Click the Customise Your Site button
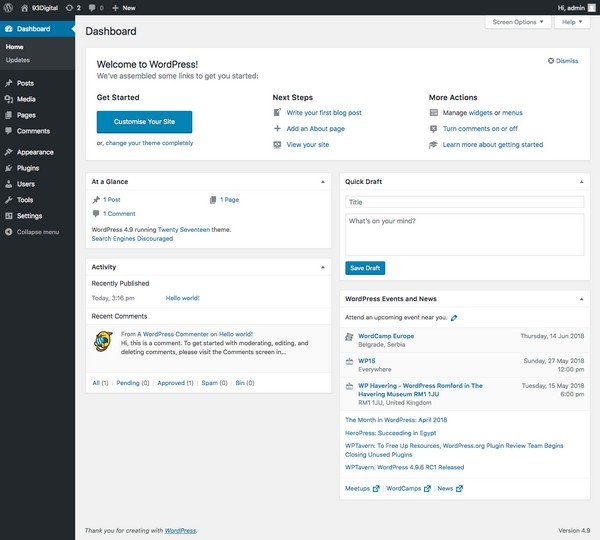Image resolution: width=600 pixels, height=540 pixels. [x=144, y=122]
